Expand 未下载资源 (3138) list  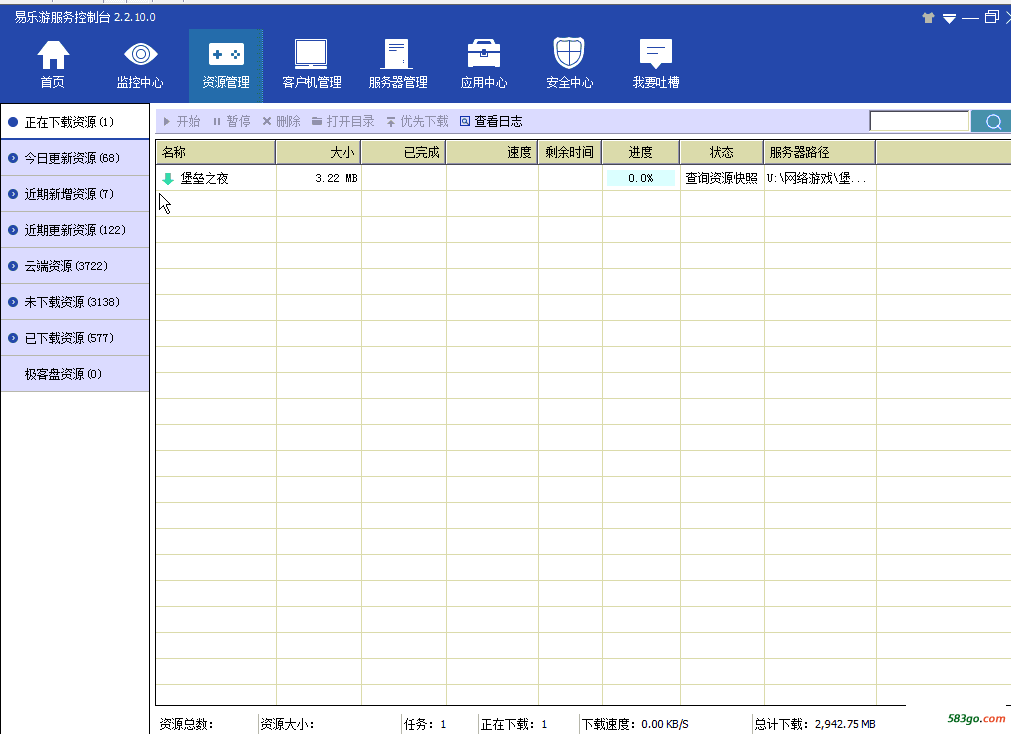[x=75, y=302]
